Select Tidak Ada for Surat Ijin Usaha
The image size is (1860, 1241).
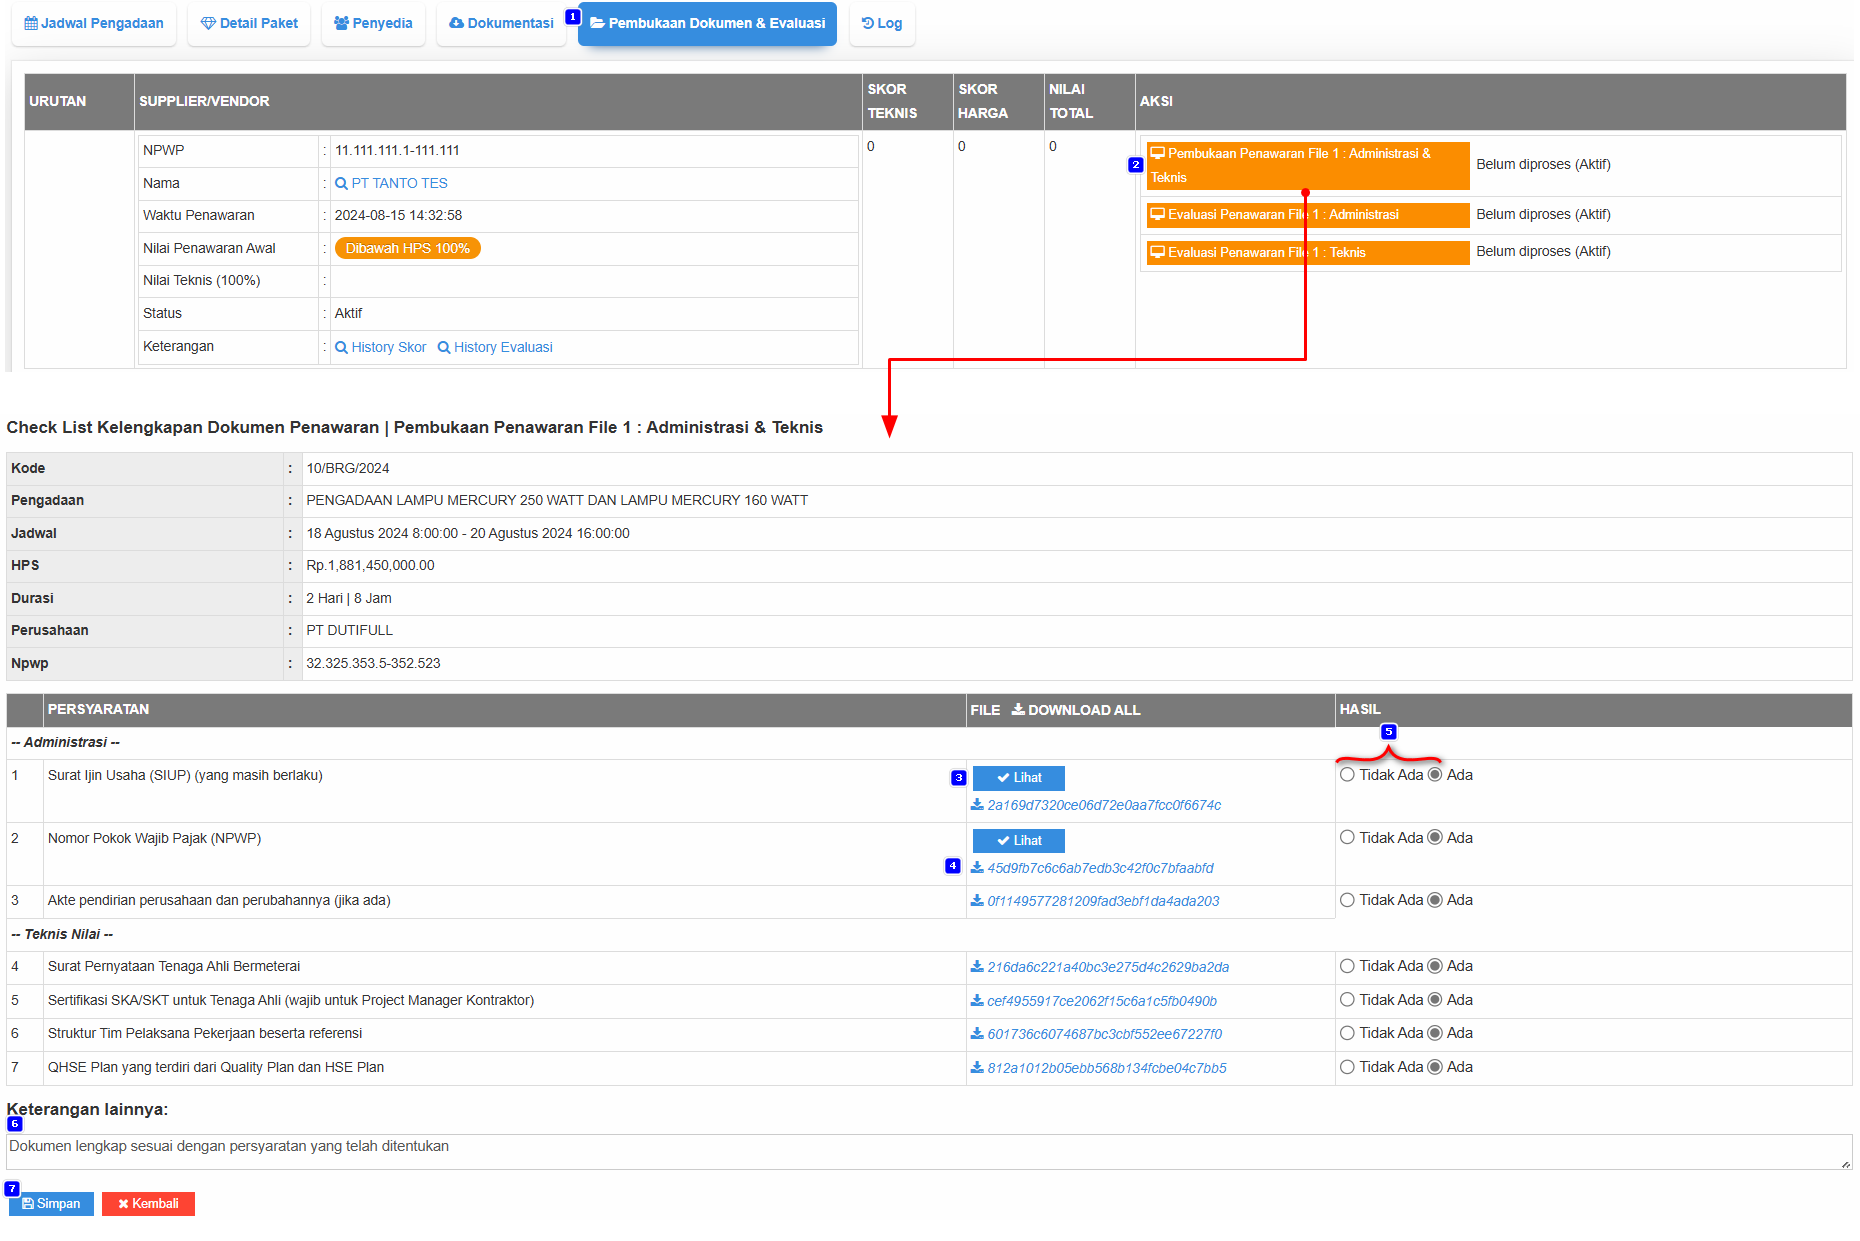click(x=1347, y=775)
